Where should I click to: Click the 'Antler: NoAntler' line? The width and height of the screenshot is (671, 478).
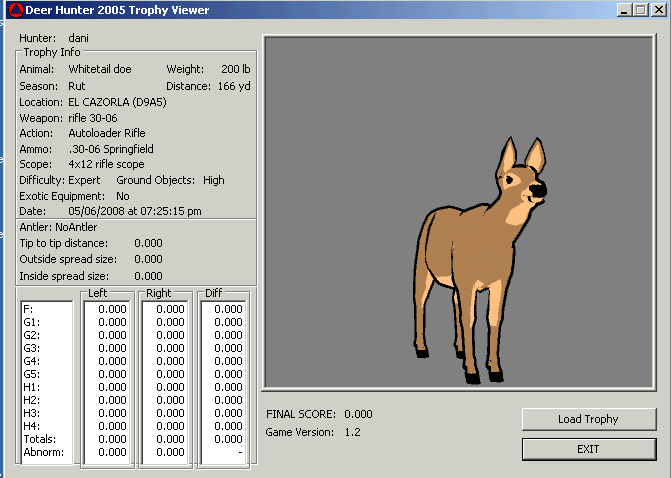coord(58,227)
